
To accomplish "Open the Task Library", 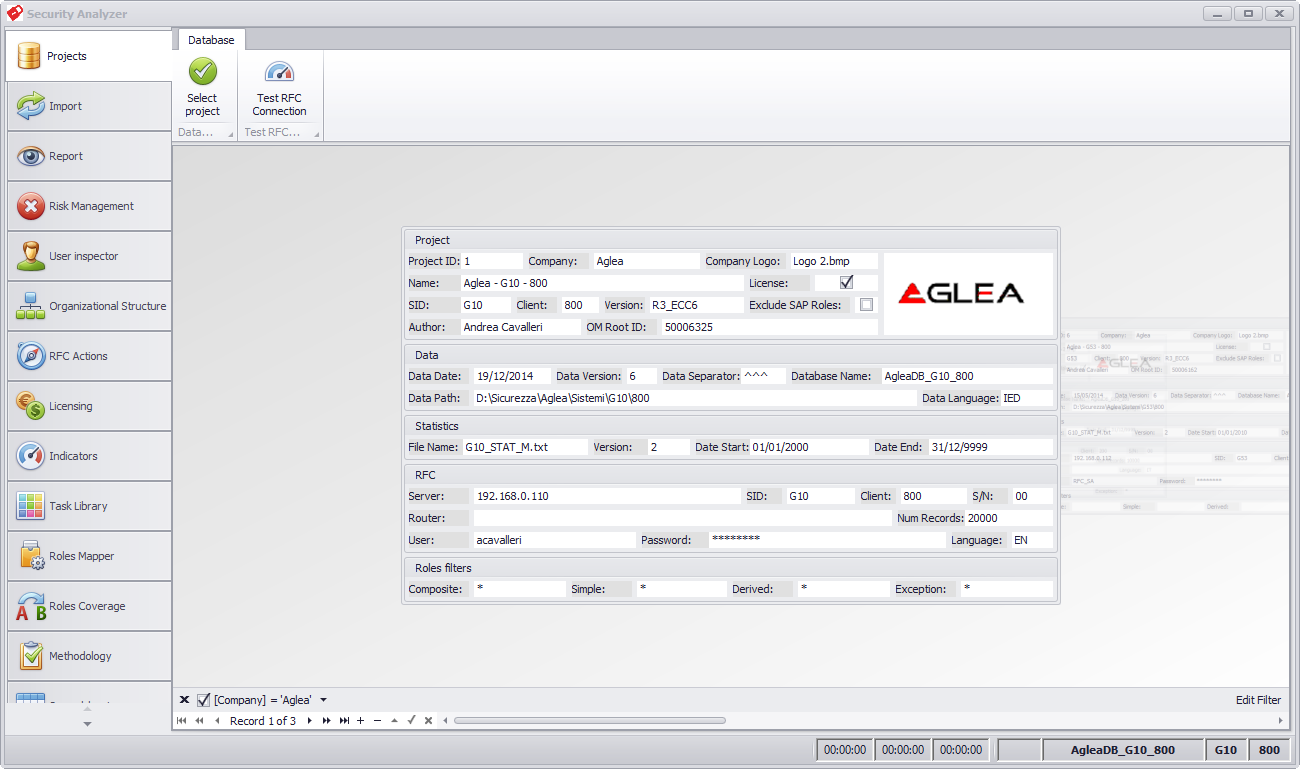I will click(x=89, y=506).
